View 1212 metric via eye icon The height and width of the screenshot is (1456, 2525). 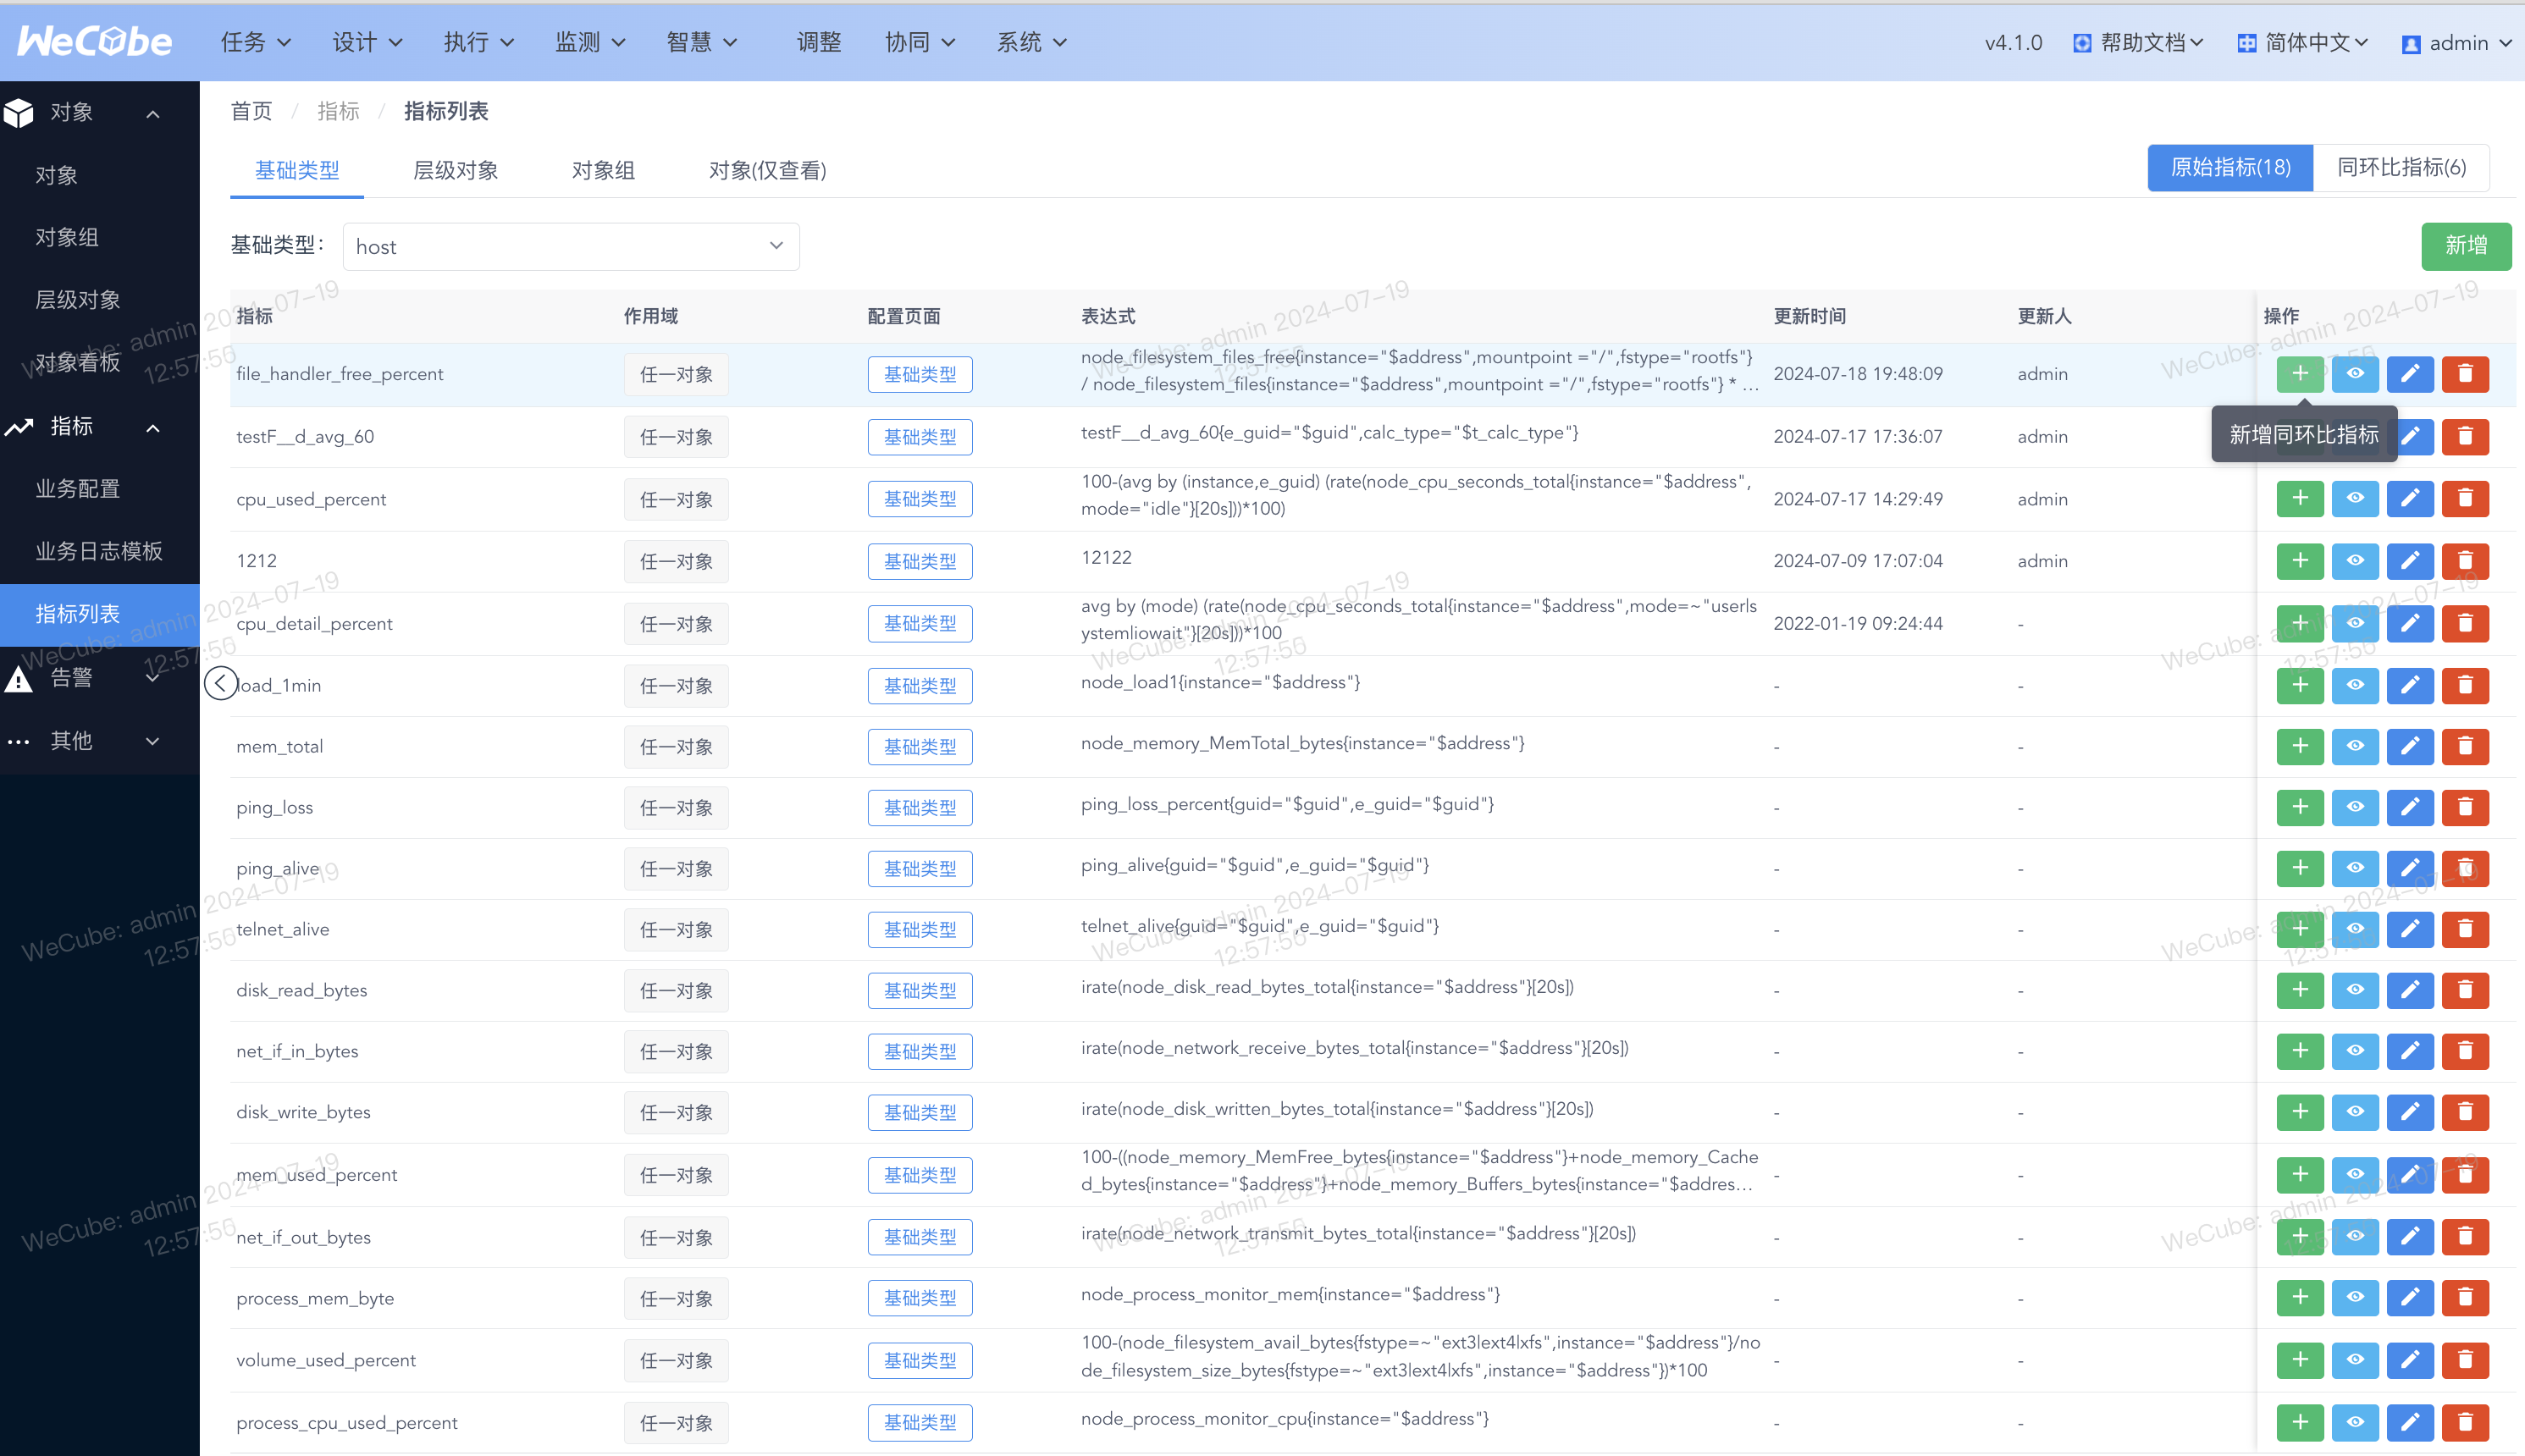(2355, 561)
